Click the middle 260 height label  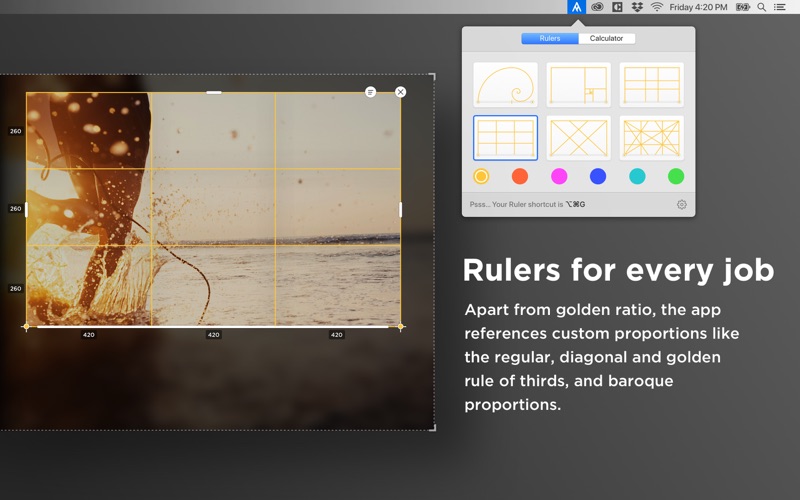(16, 209)
